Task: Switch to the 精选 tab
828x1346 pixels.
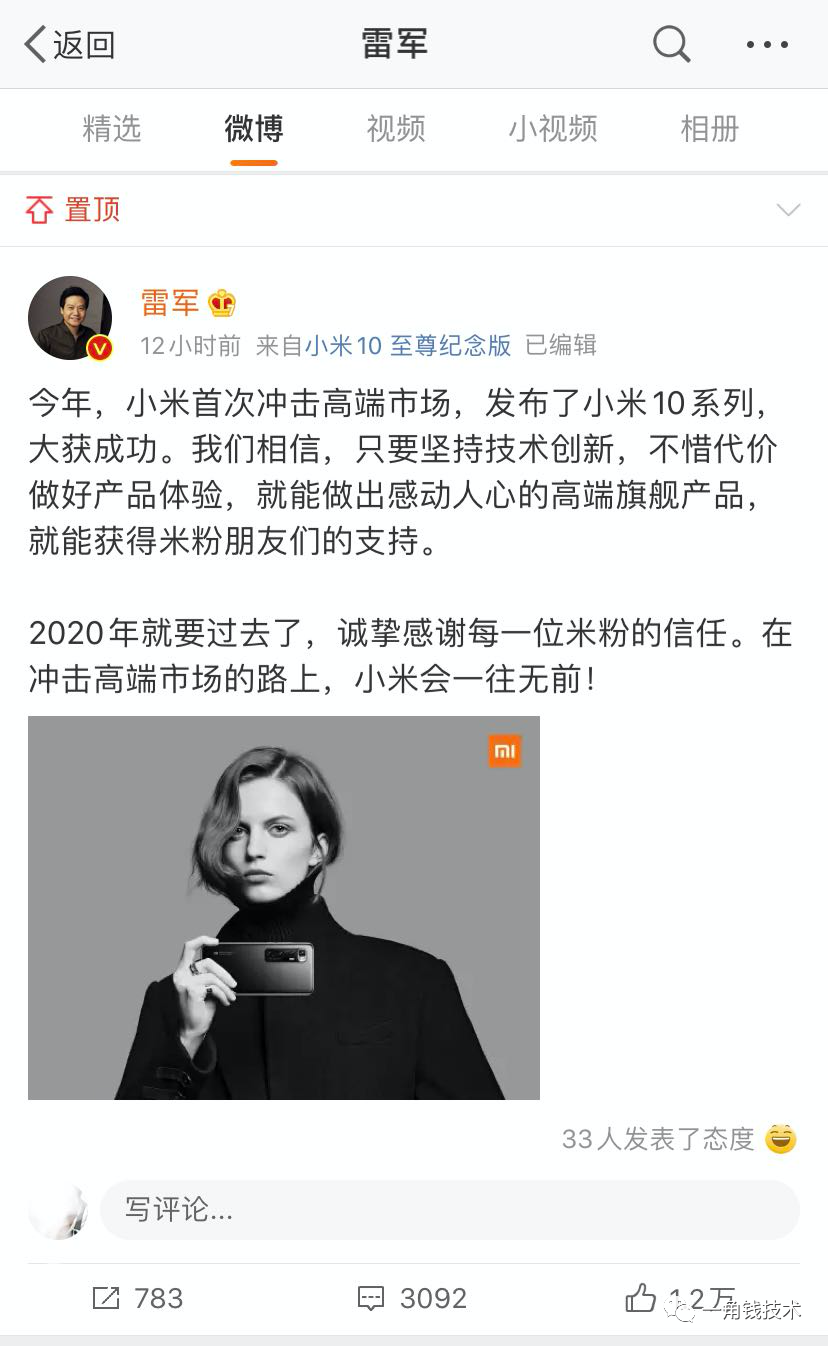Action: pyautogui.click(x=112, y=128)
